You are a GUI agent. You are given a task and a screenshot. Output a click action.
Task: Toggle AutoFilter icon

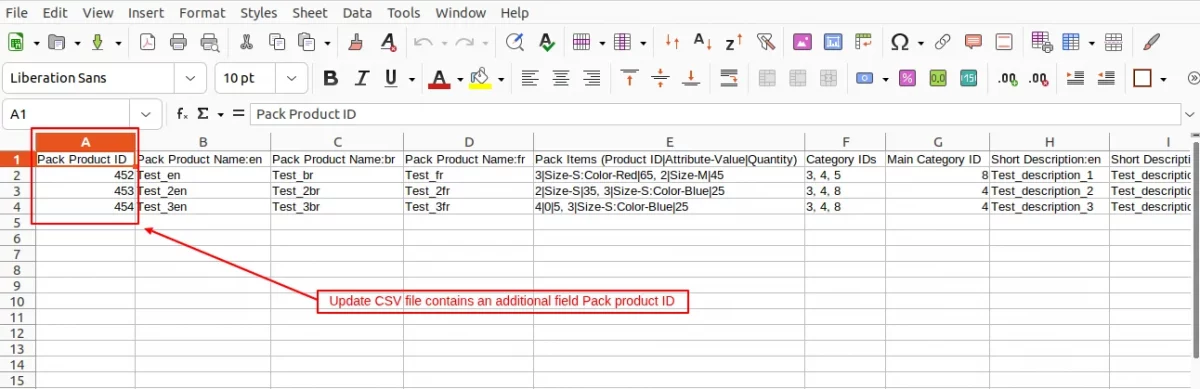[x=766, y=43]
